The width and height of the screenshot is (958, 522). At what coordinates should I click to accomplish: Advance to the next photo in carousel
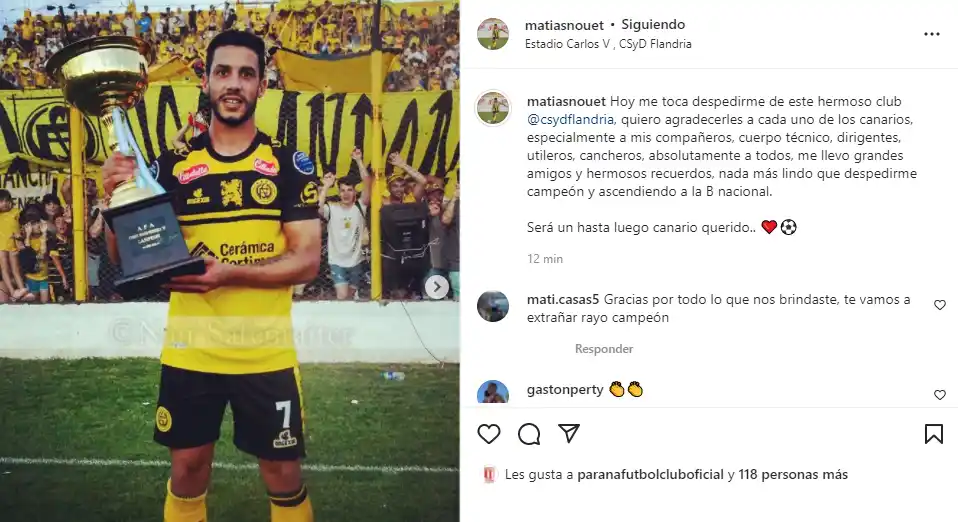437,287
